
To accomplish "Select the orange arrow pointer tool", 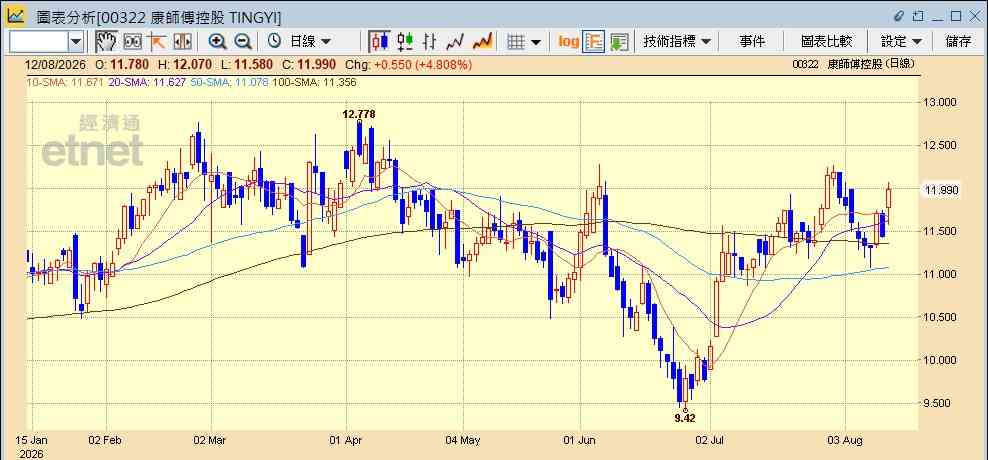I will point(157,42).
